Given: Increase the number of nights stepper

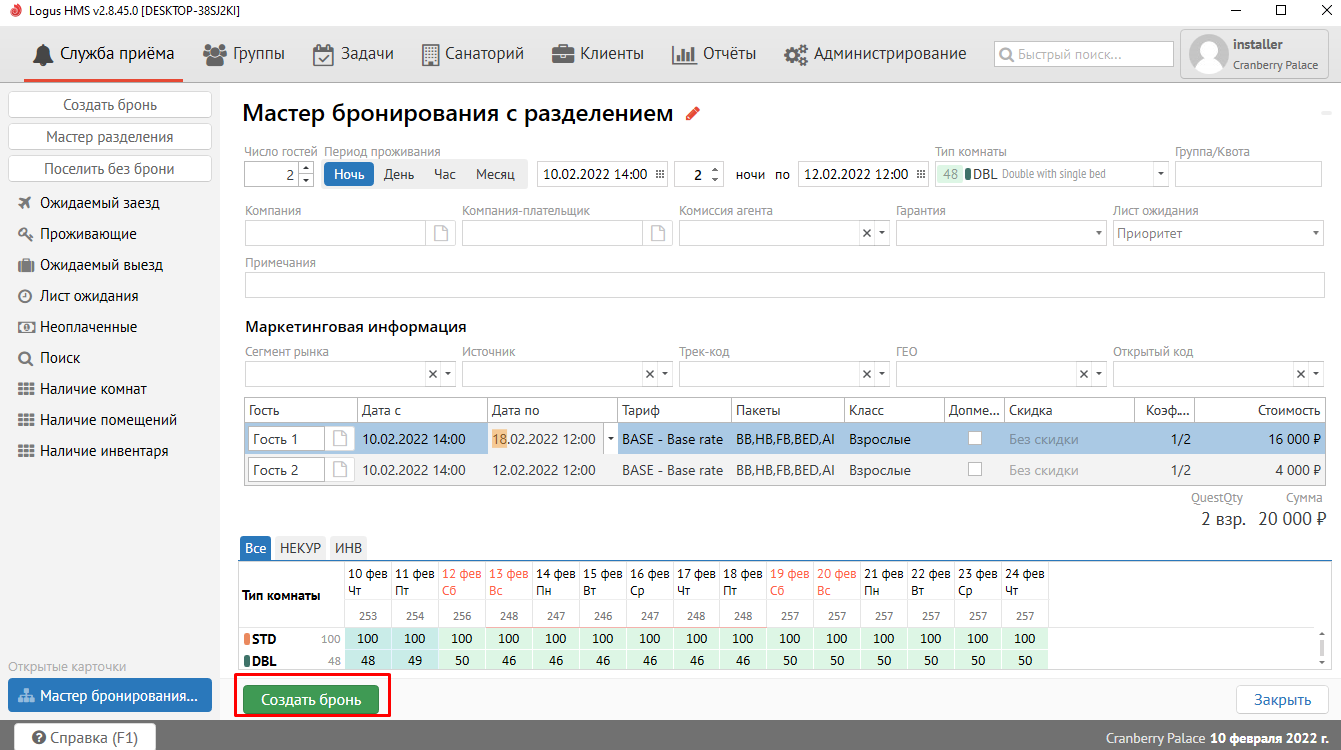Looking at the screenshot, I should (x=715, y=169).
